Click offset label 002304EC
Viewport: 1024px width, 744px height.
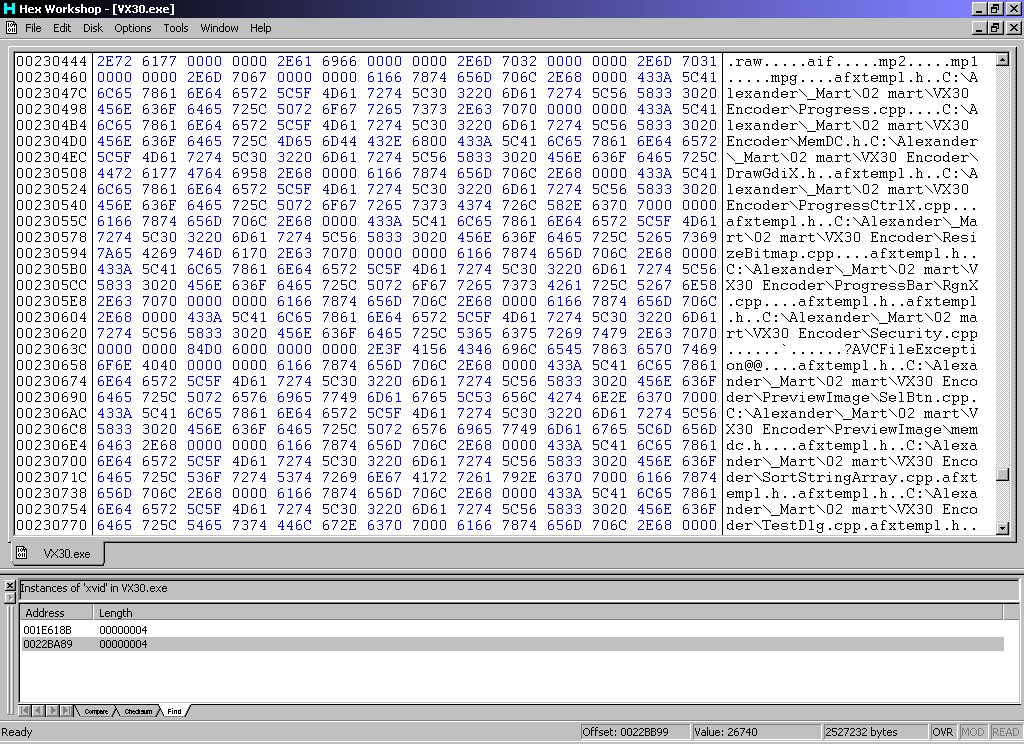tap(52, 157)
